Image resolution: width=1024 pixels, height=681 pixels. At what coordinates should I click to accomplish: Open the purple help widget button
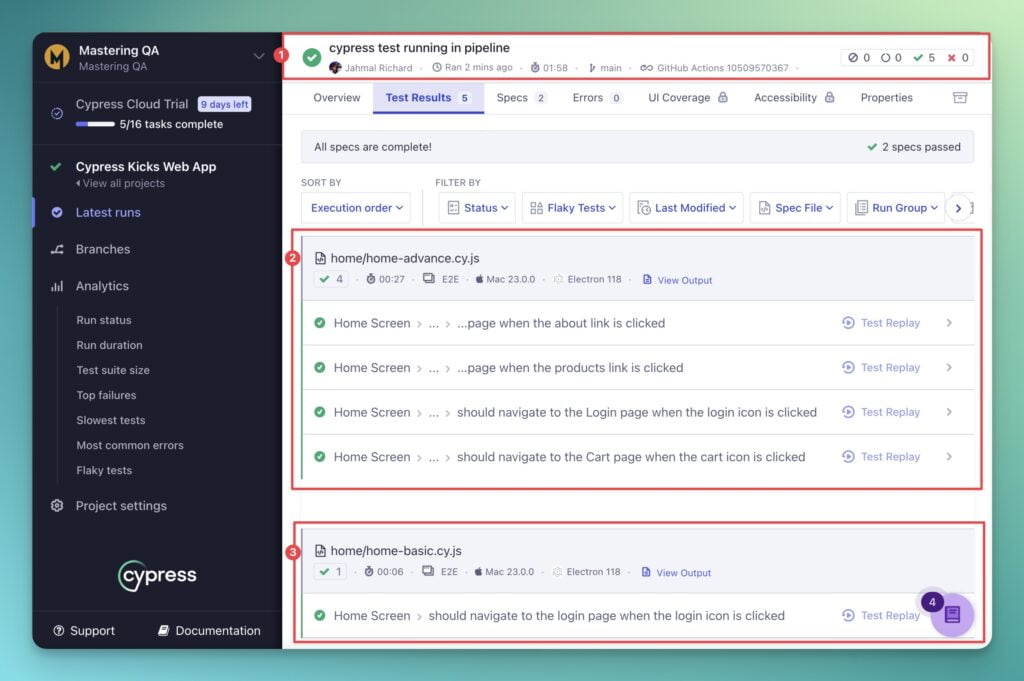click(952, 614)
